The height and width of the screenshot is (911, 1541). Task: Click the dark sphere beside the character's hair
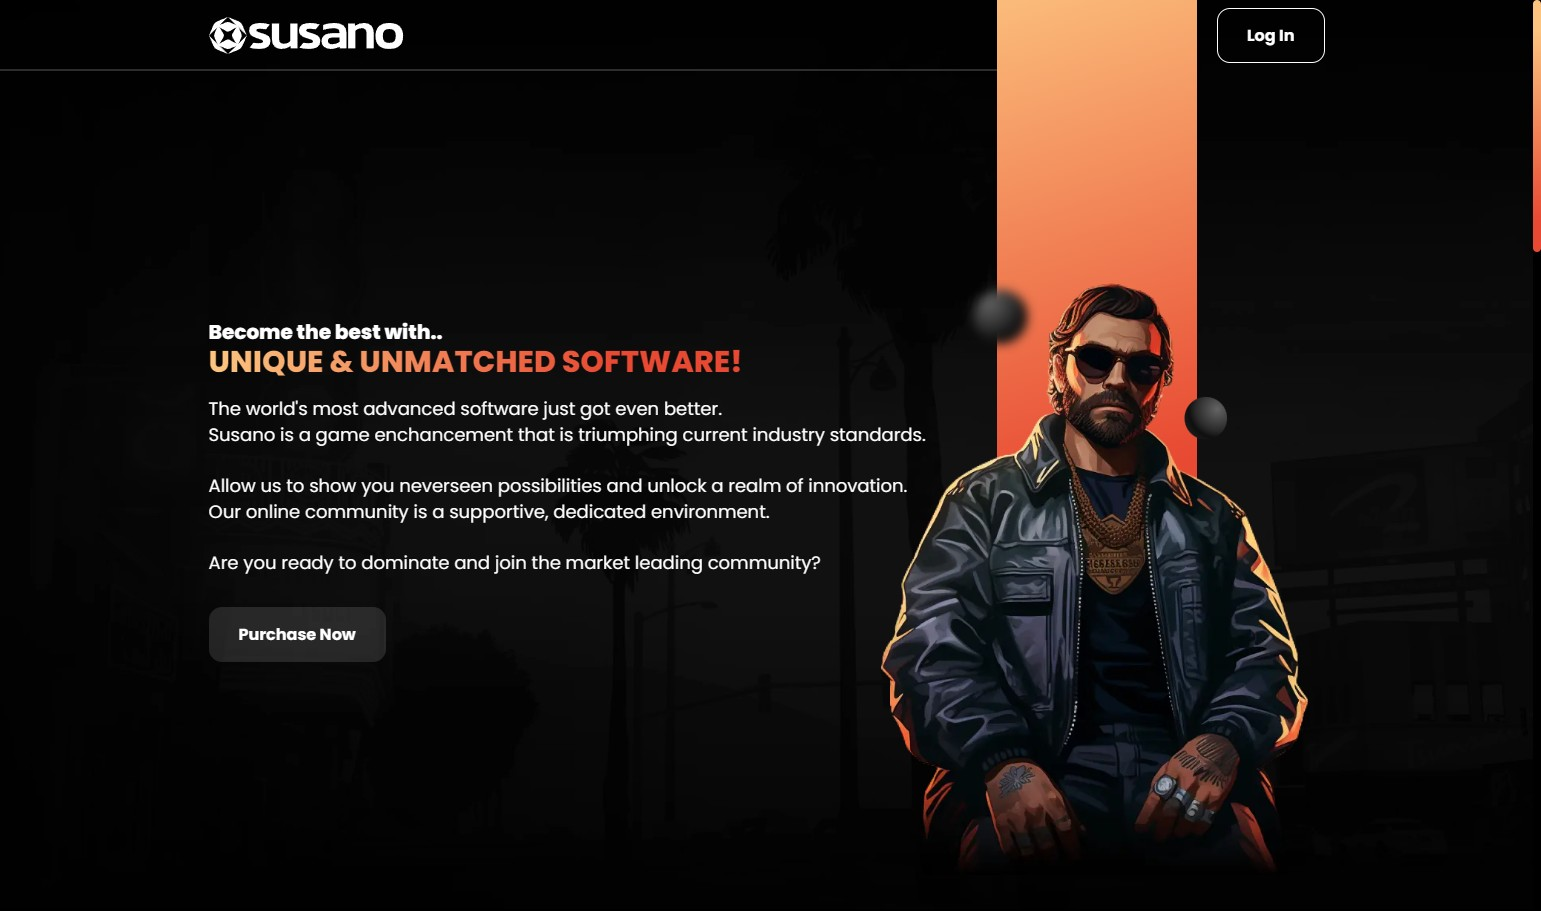pos(999,315)
